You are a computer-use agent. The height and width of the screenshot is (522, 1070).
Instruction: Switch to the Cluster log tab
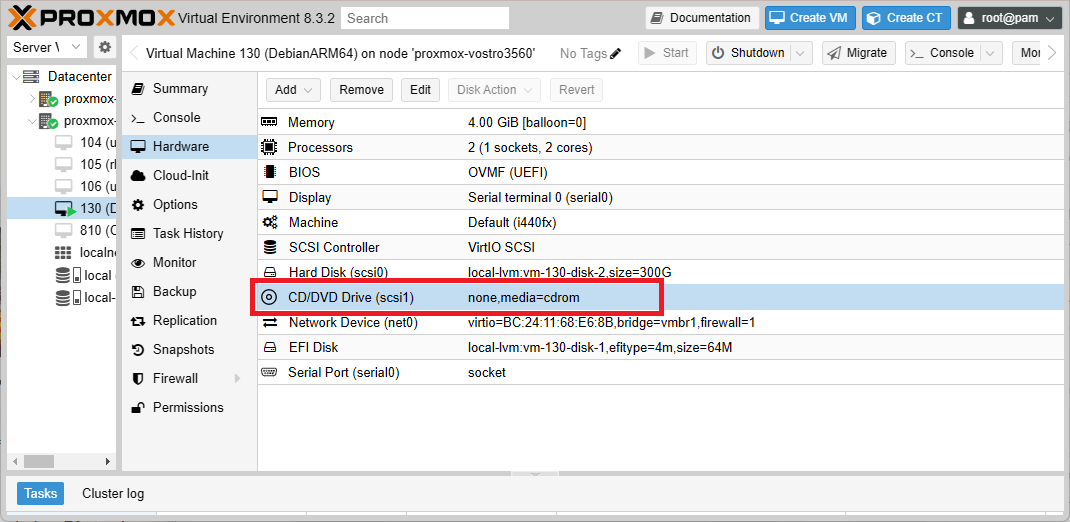(x=113, y=493)
